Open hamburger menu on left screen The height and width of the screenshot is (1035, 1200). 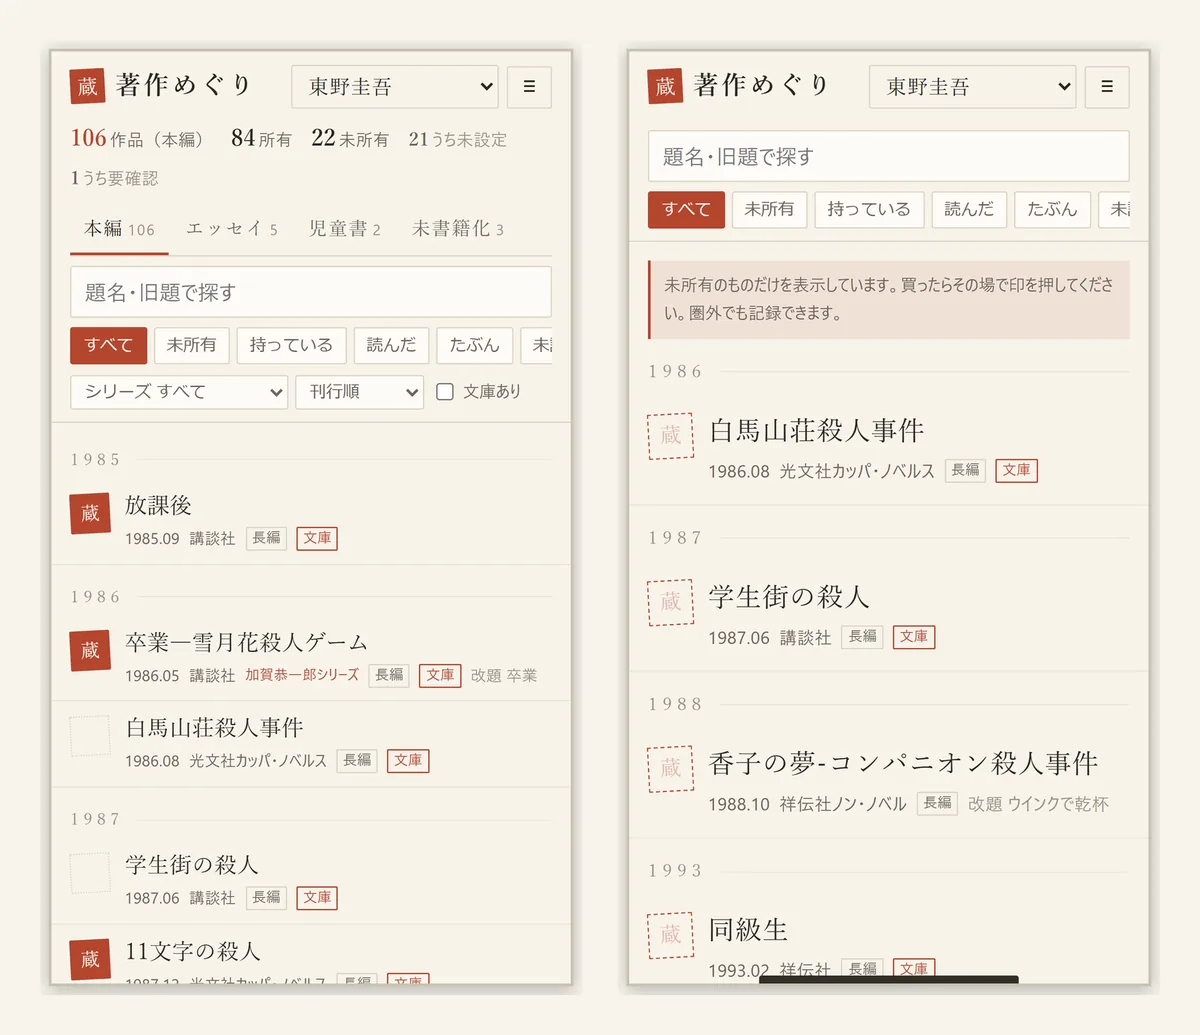(529, 87)
